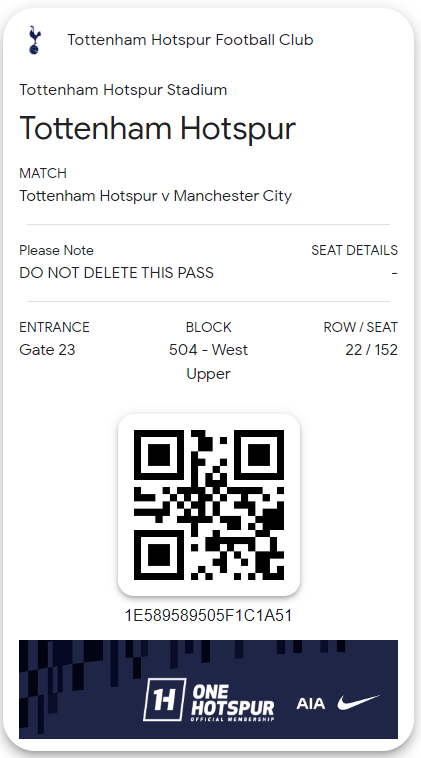Click the 22 / 152 row and seat value
The width and height of the screenshot is (421, 758).
click(x=371, y=350)
